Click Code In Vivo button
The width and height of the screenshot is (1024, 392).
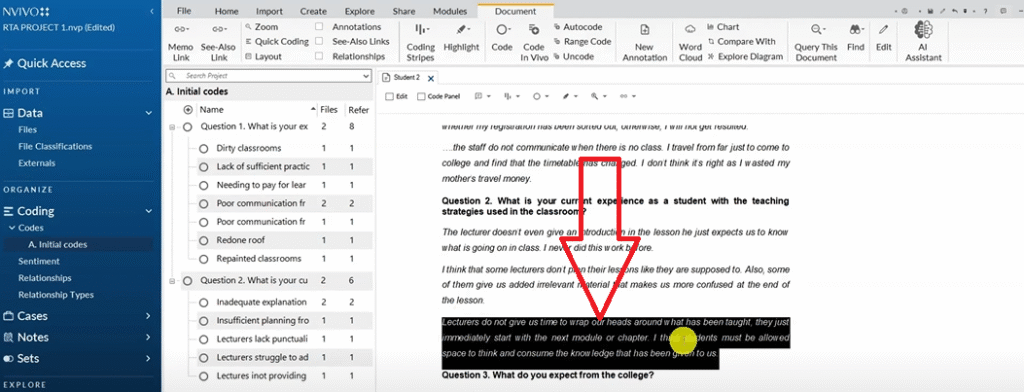(534, 42)
